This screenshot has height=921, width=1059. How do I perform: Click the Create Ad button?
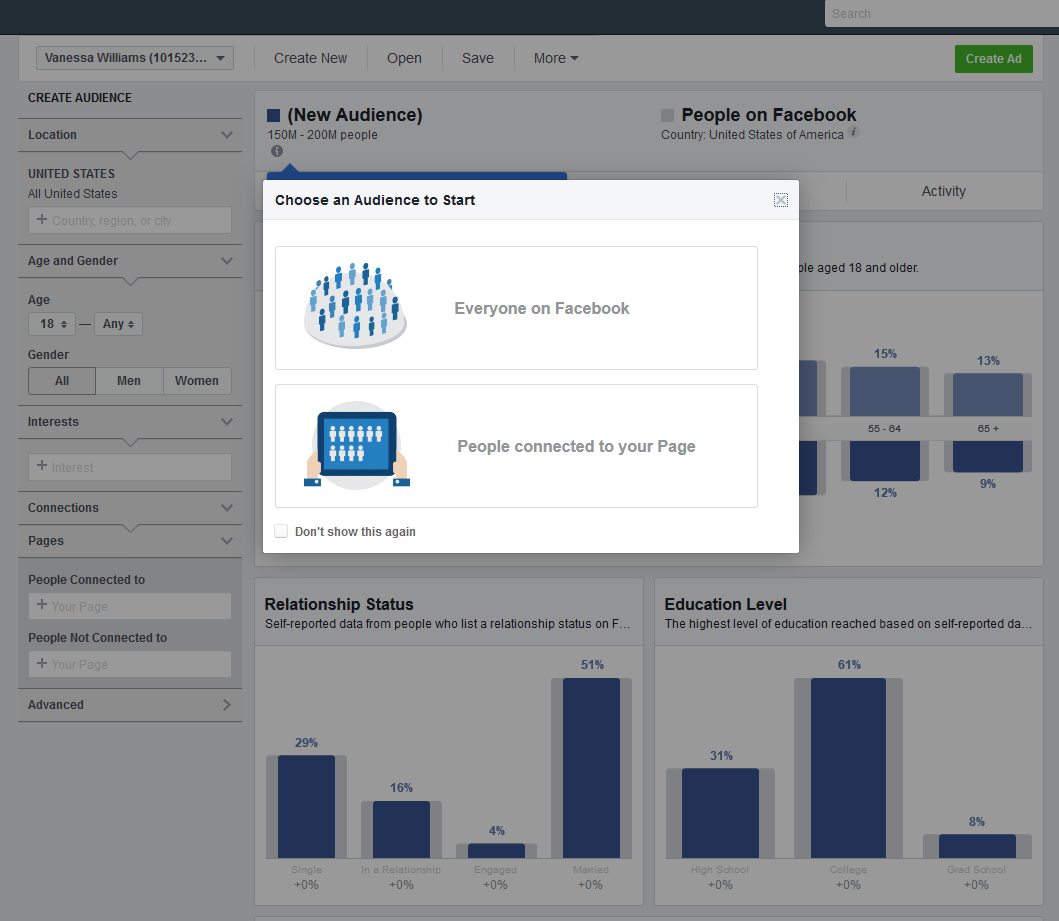click(993, 58)
